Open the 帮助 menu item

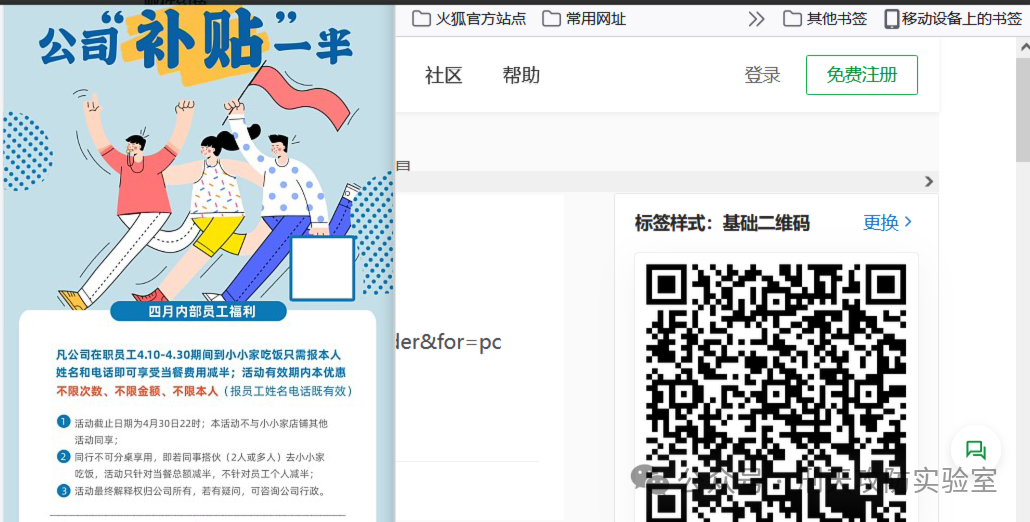click(x=521, y=75)
